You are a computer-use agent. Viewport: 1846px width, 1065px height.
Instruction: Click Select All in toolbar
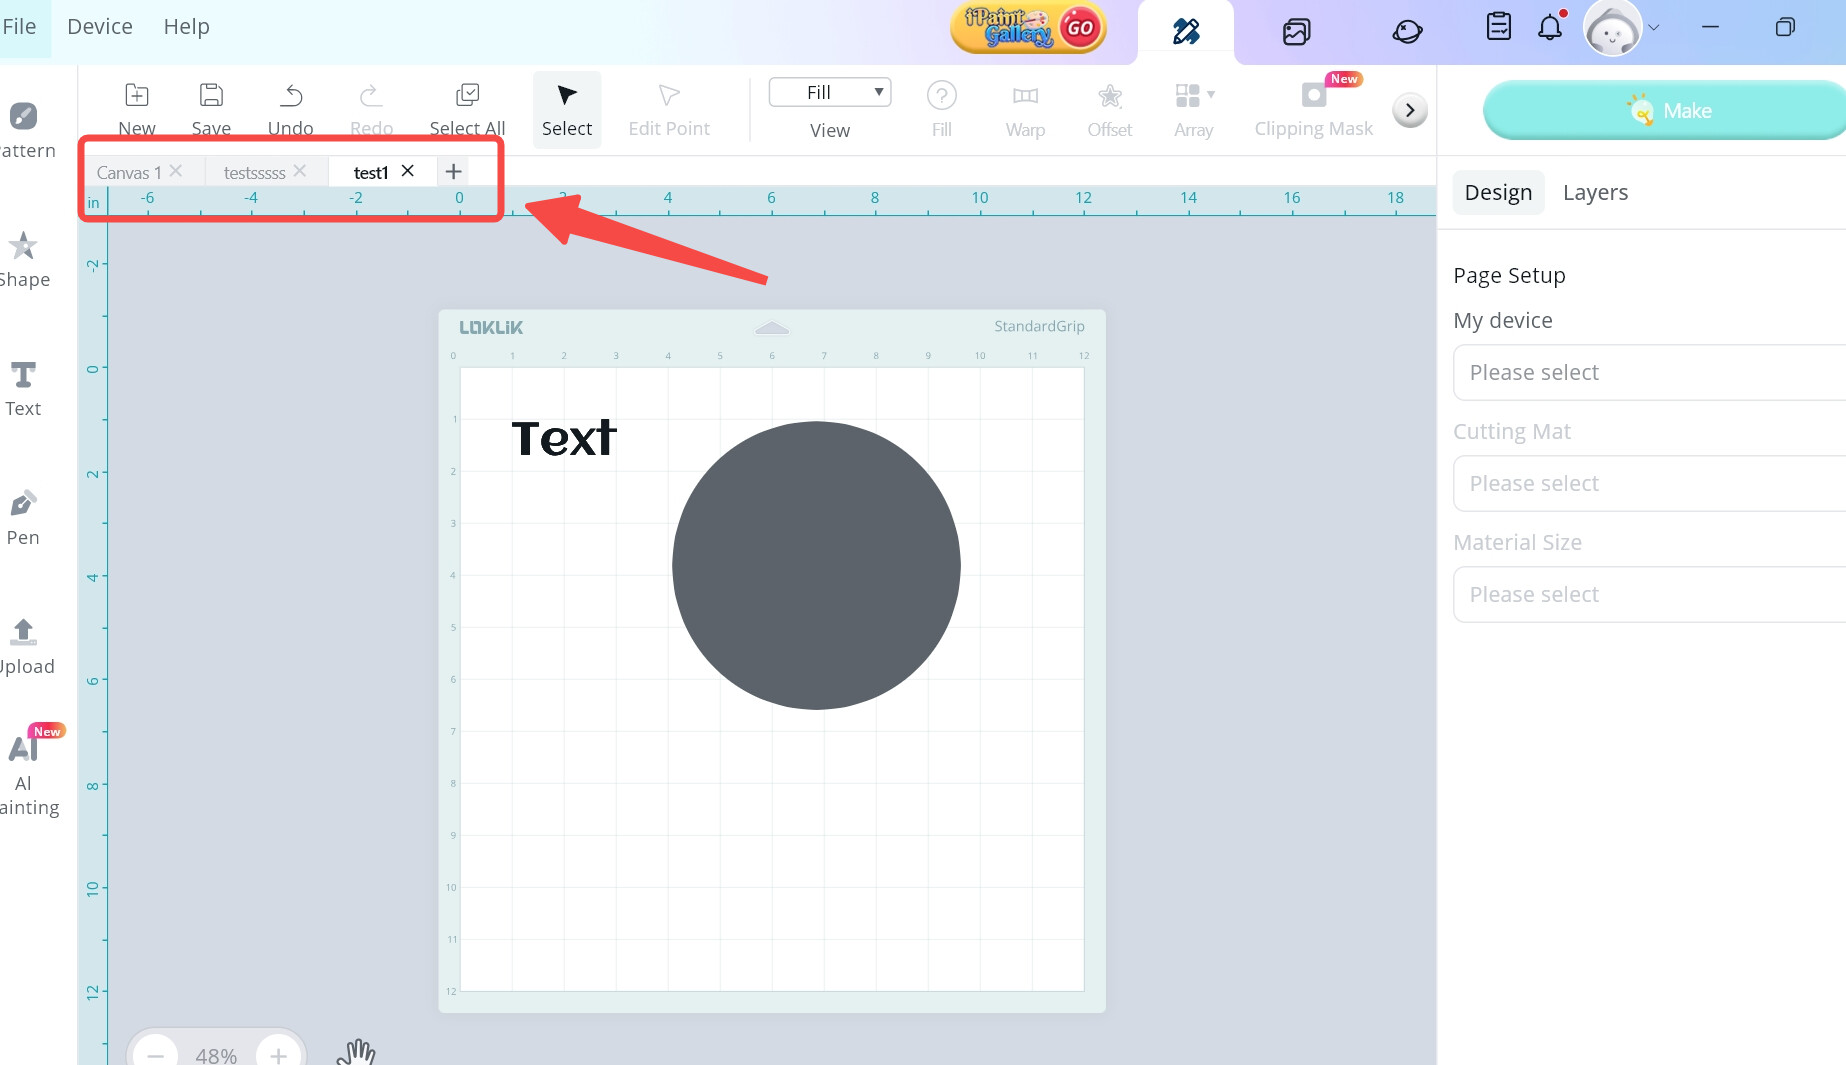pos(467,108)
